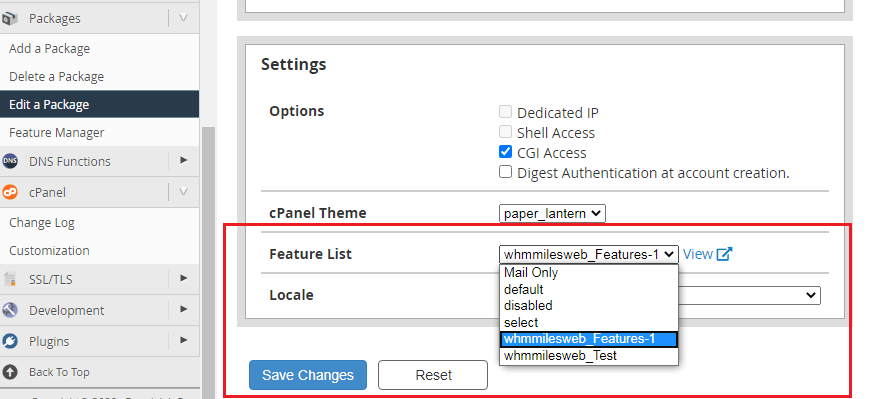Click the Reset button
The width and height of the screenshot is (869, 399).
[x=433, y=375]
